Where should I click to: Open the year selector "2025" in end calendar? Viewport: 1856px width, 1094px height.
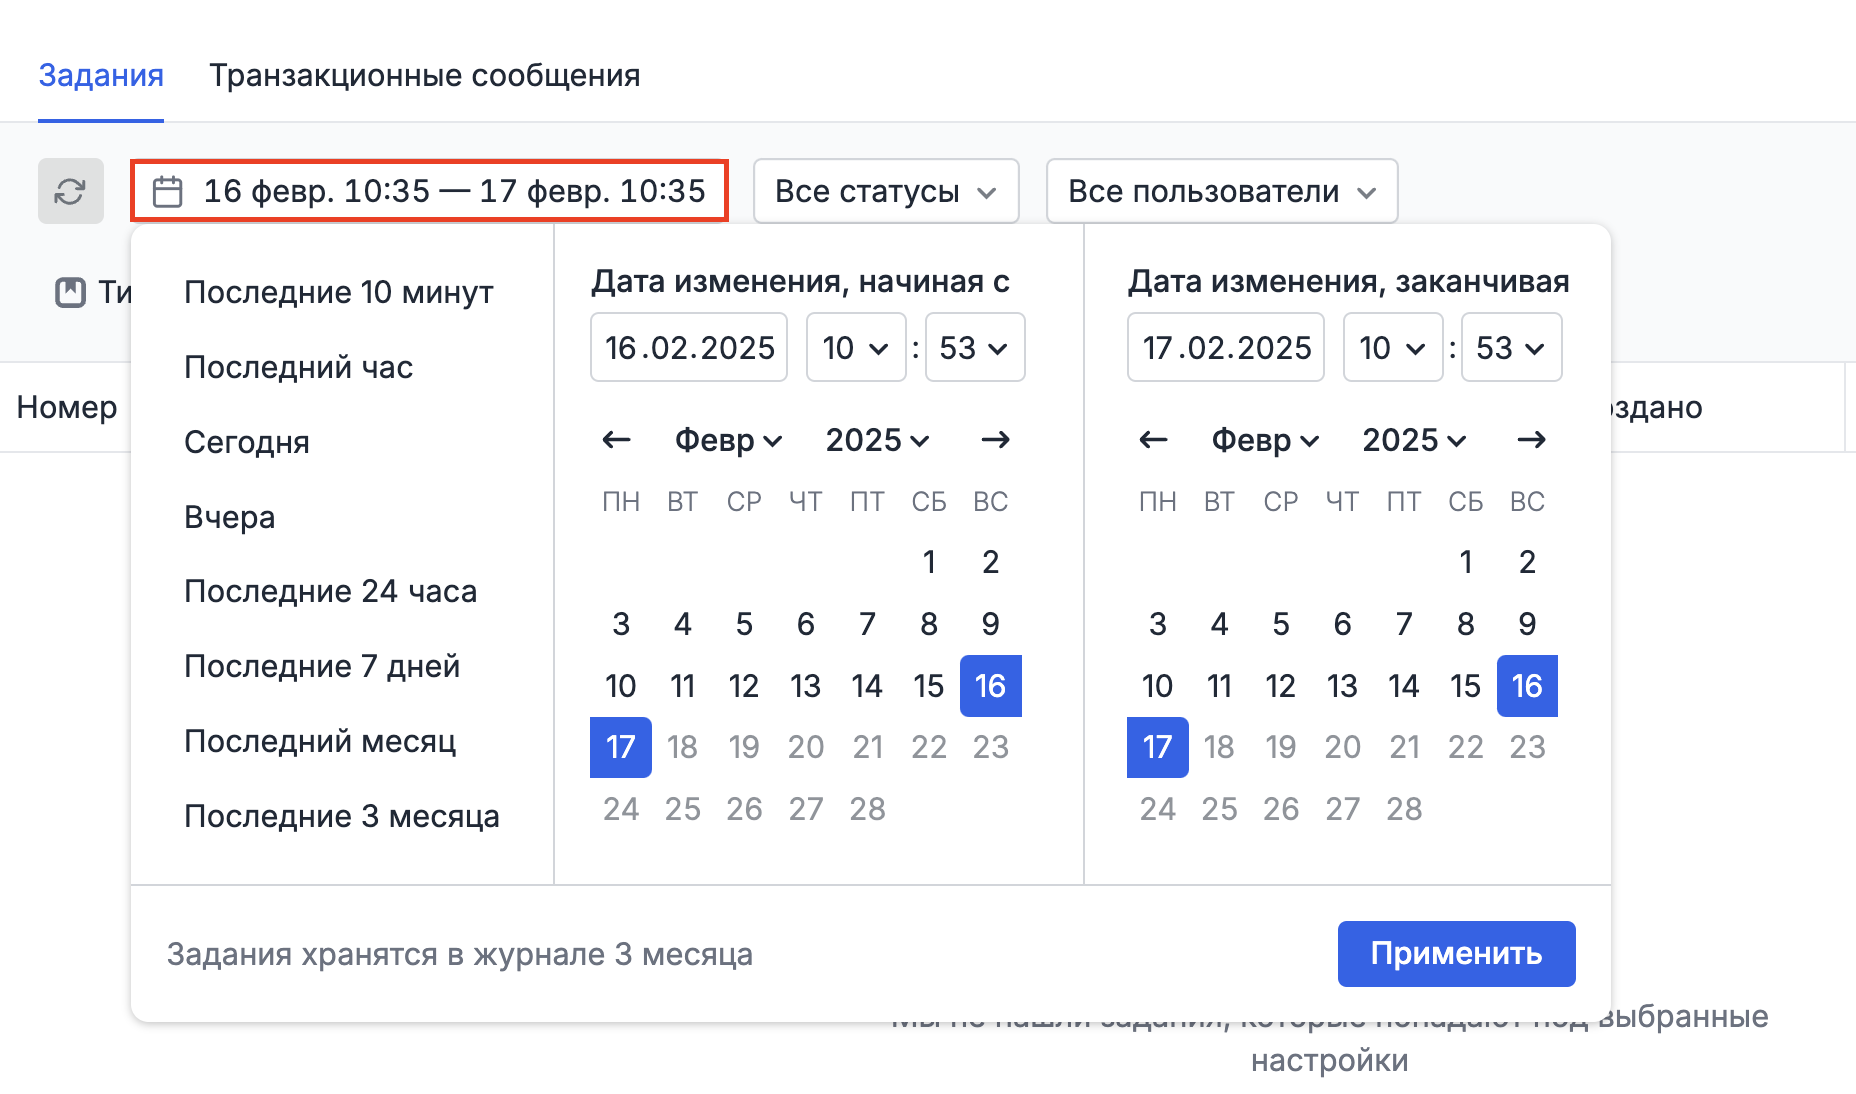click(1413, 440)
